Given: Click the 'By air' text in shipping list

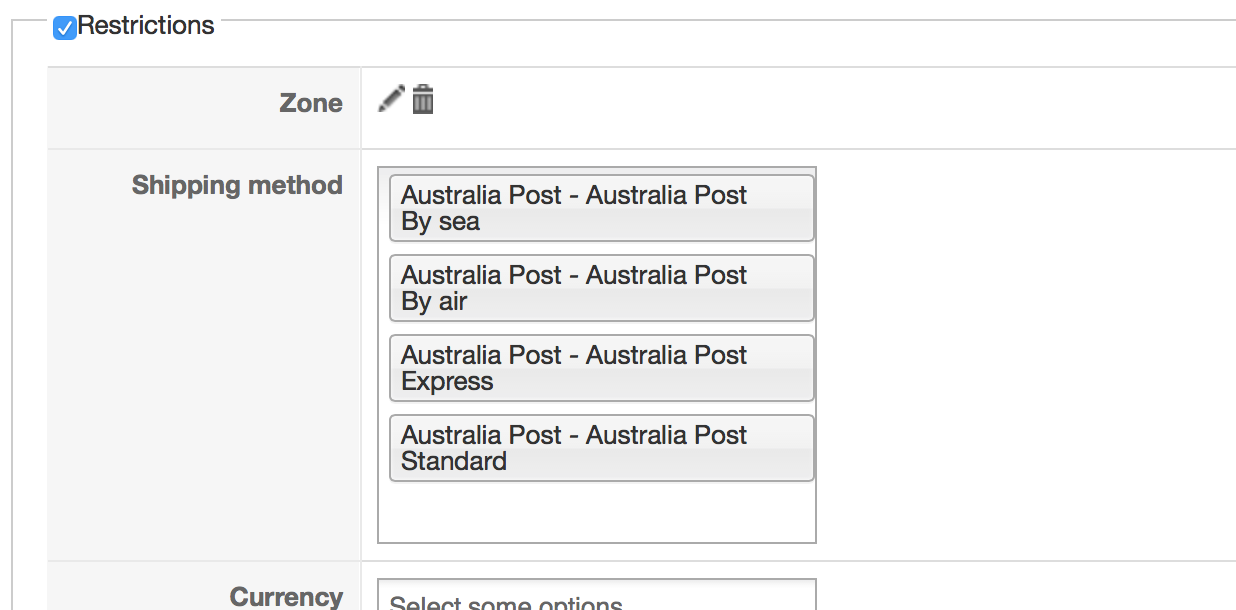Looking at the screenshot, I should tap(434, 302).
